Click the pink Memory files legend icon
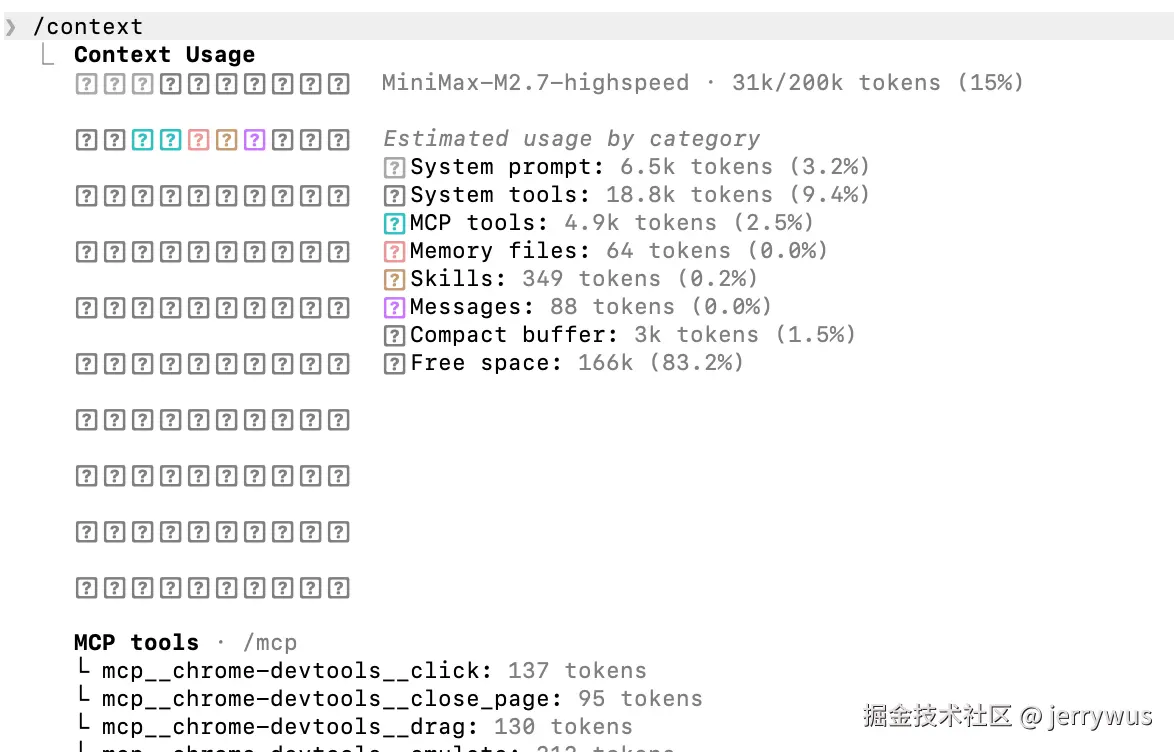This screenshot has height=752, width=1174. [x=395, y=252]
